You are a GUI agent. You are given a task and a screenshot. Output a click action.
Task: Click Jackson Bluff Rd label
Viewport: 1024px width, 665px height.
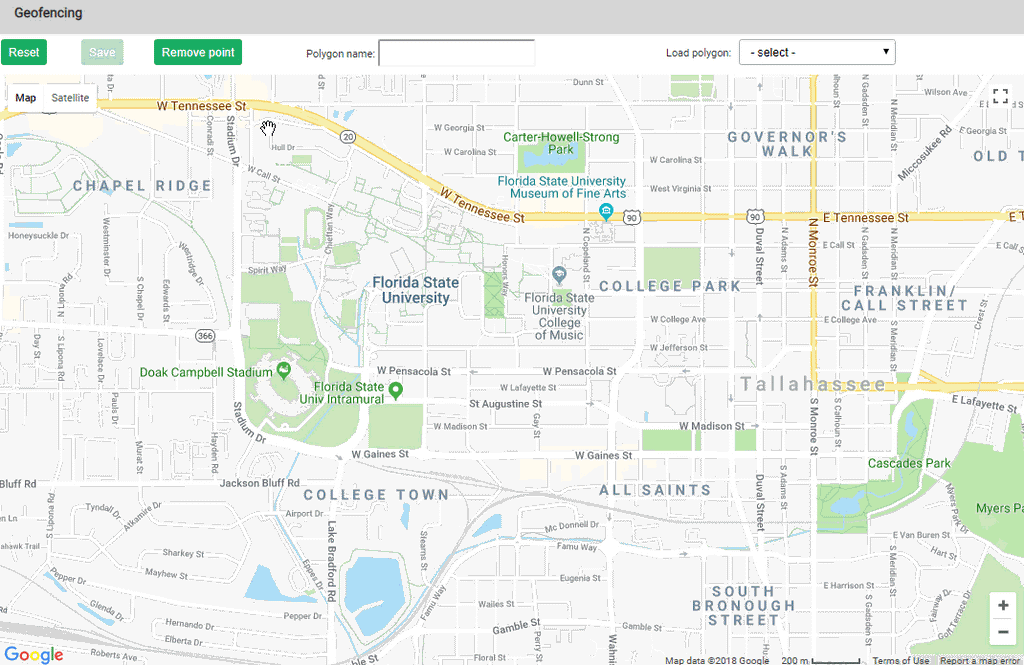(x=259, y=483)
